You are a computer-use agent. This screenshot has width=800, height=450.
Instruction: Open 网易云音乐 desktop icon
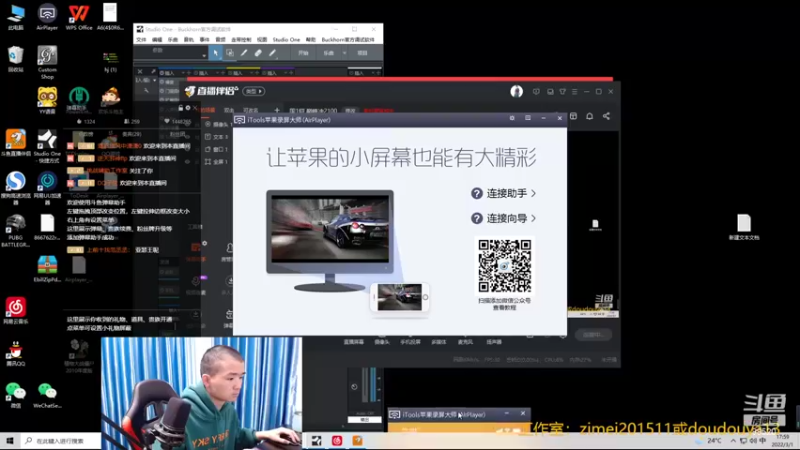click(x=15, y=311)
